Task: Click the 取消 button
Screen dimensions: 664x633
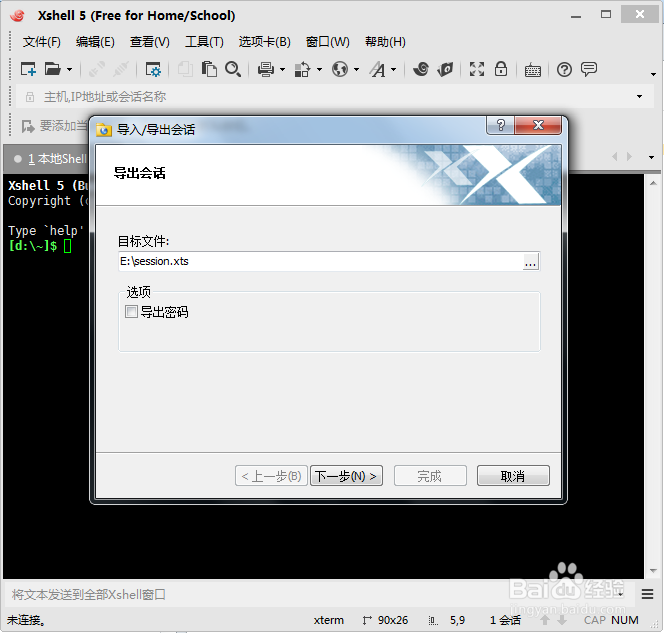Action: coord(513,476)
